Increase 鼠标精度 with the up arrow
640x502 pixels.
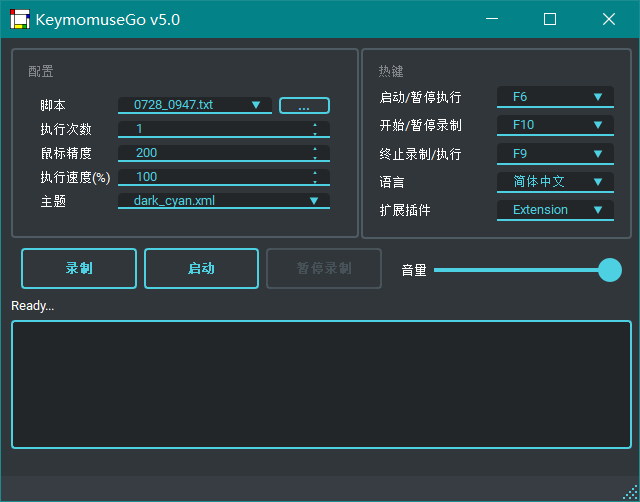(x=315, y=149)
